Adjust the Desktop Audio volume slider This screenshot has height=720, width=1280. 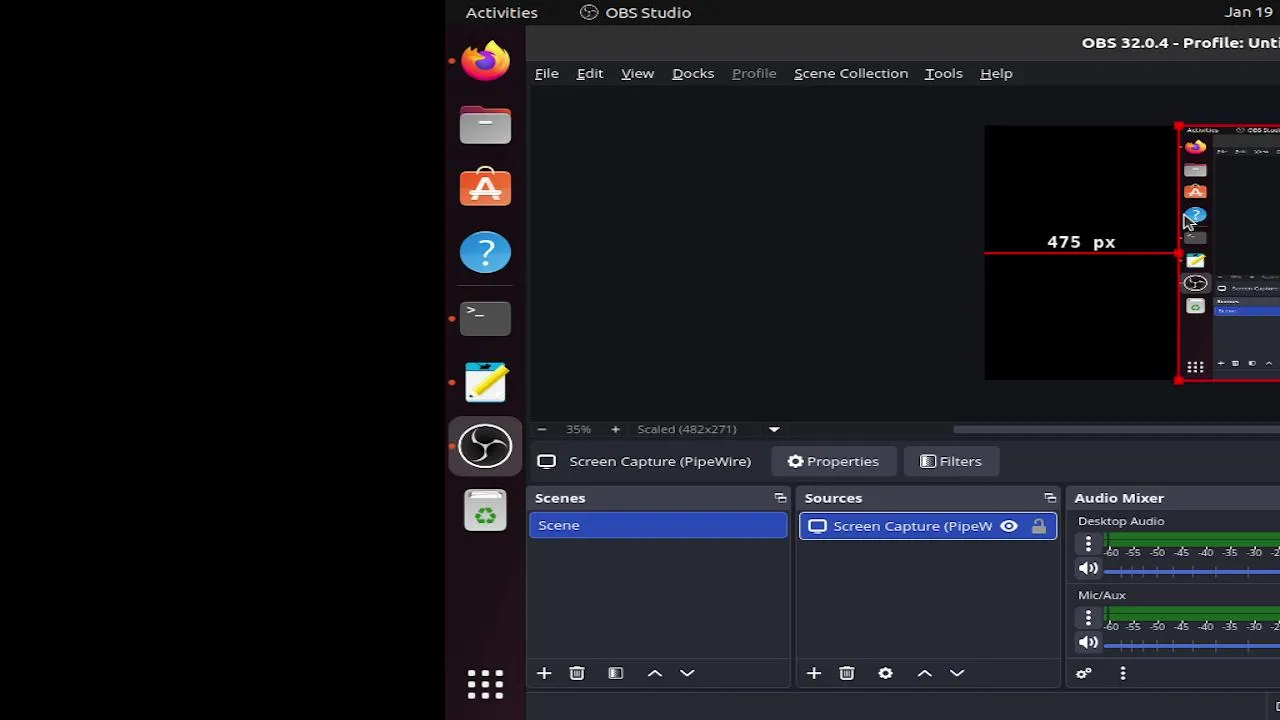pos(1192,571)
